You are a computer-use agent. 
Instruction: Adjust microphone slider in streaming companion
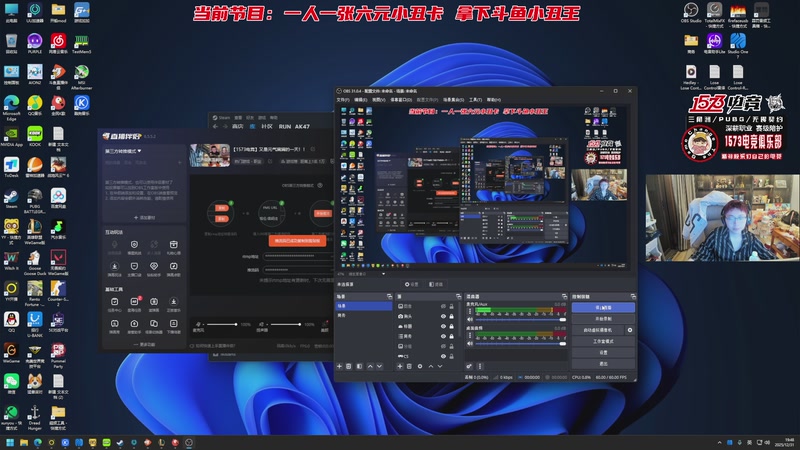pos(222,324)
